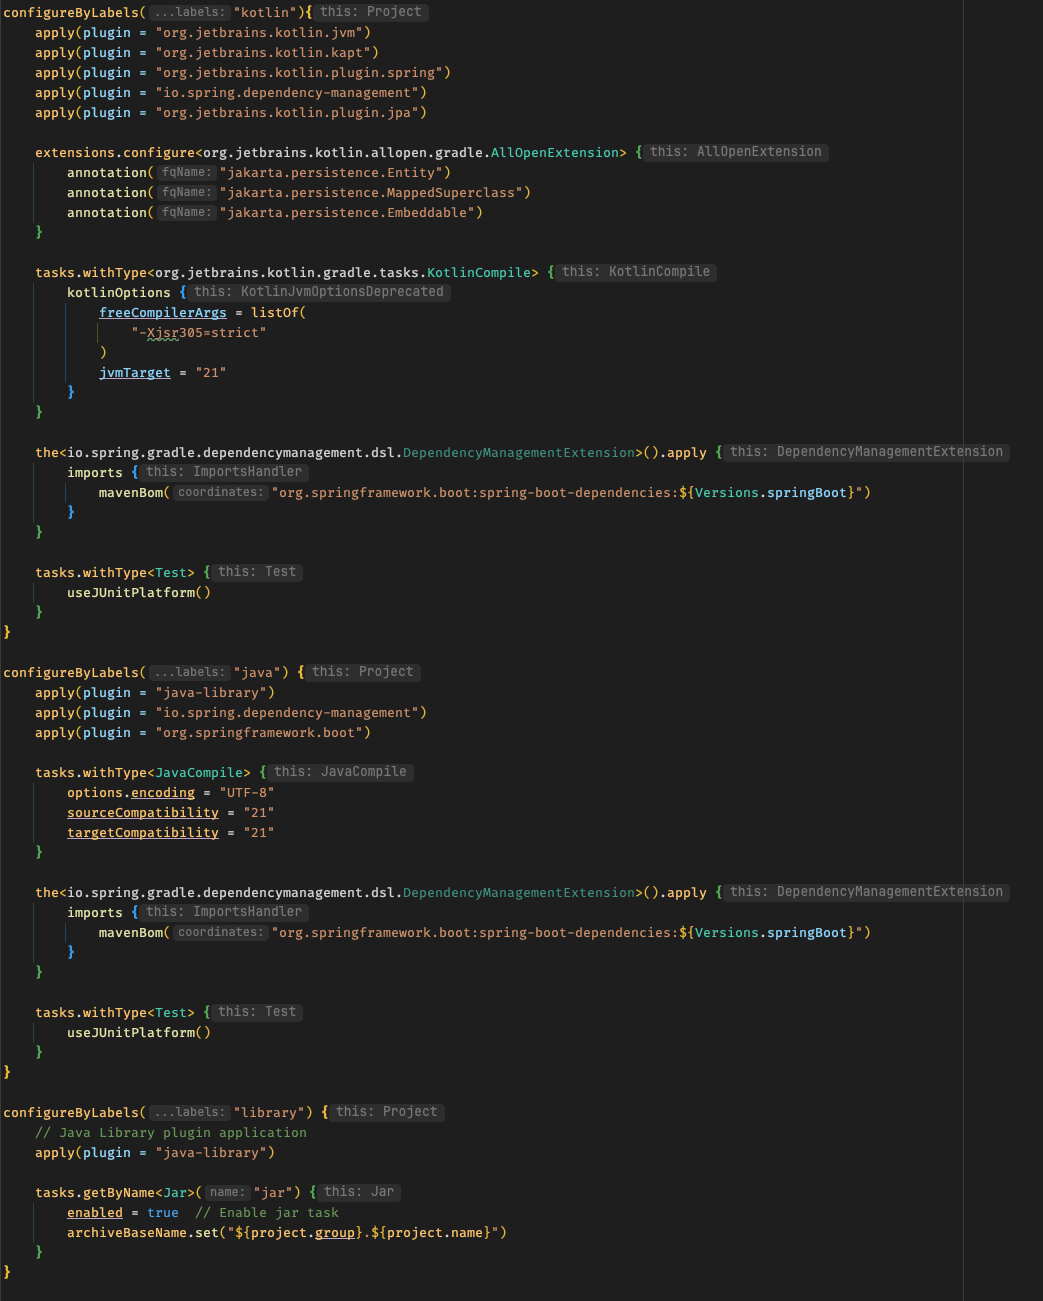Click the "org.springframework.boot" plugin string
Viewport: 1043px width, 1301px height.
coord(259,732)
